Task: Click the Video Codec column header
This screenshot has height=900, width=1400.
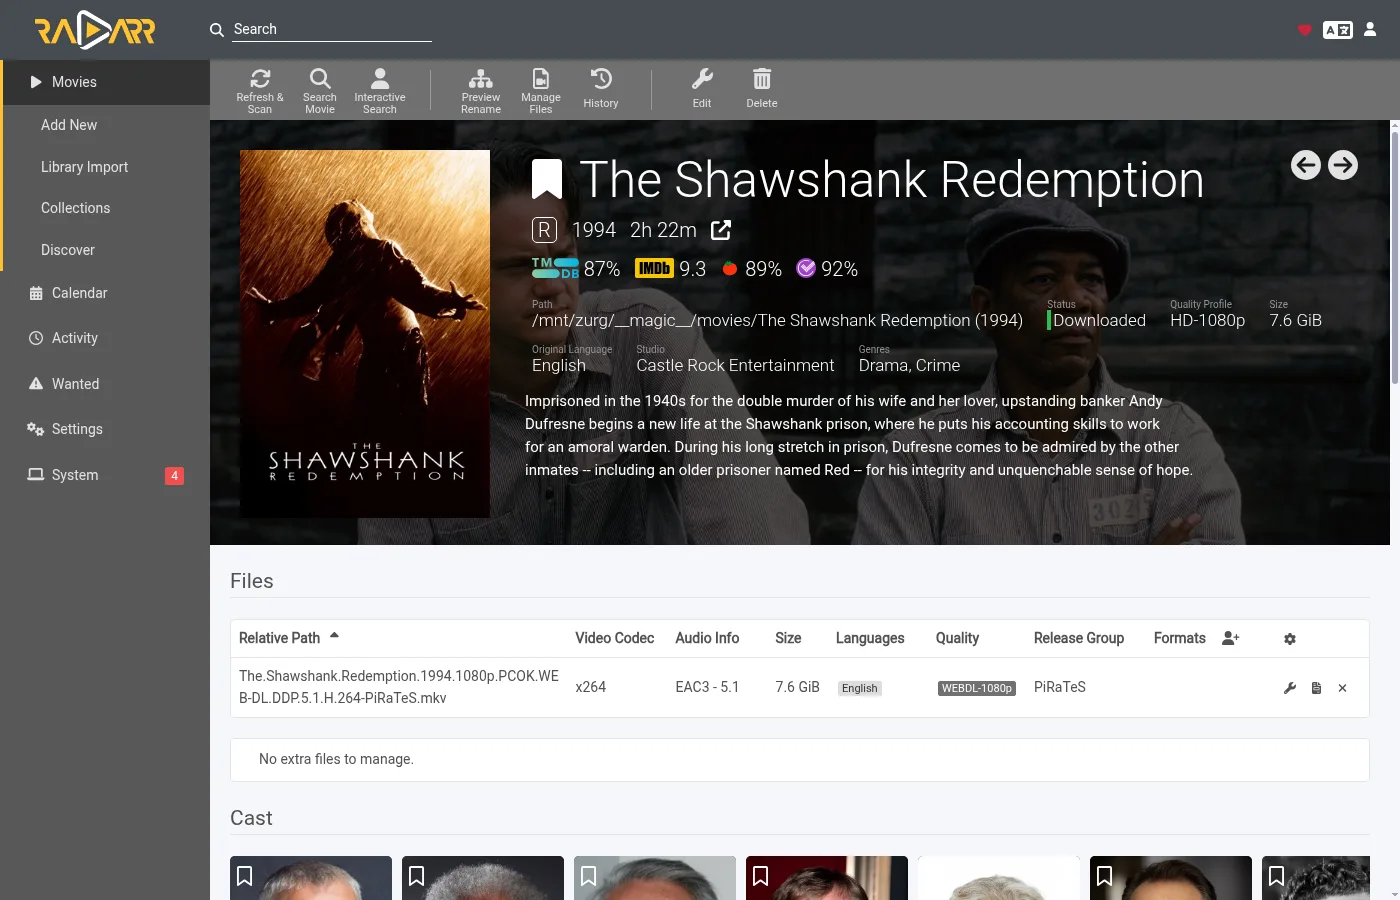Action: pyautogui.click(x=615, y=638)
